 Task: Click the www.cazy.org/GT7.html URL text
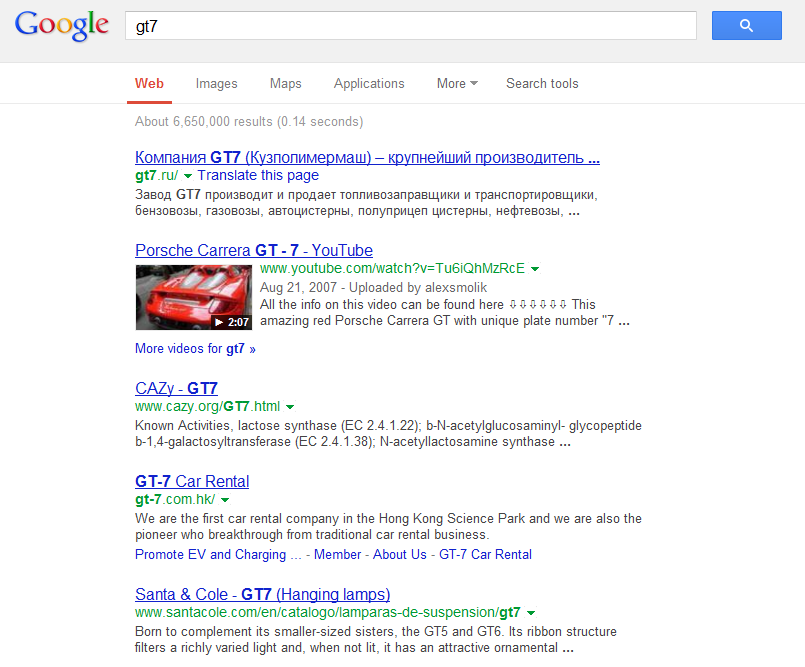click(207, 406)
